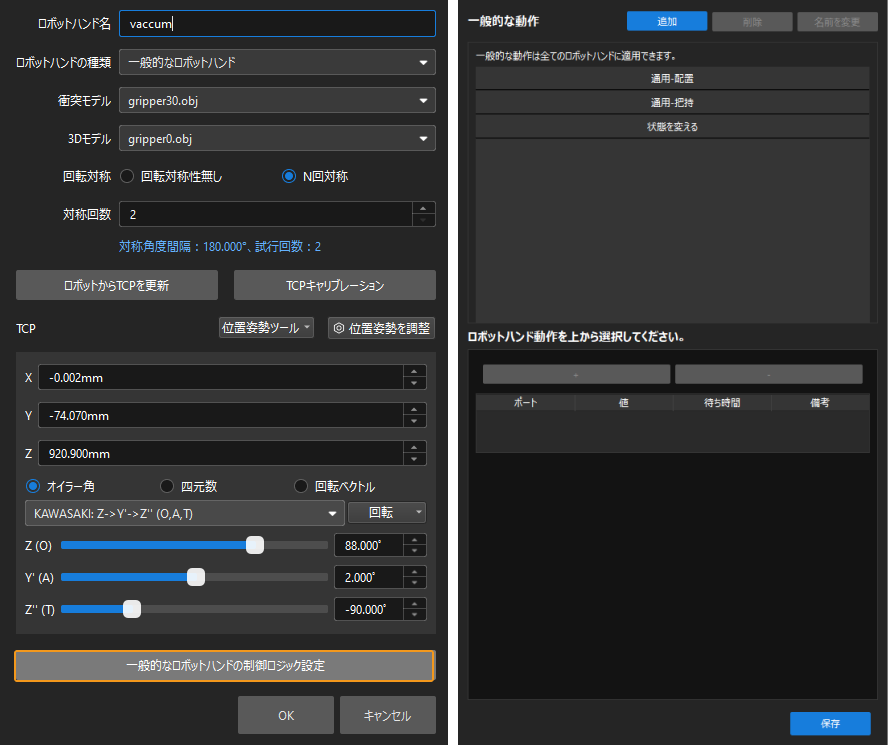Decrease the Y value with down arrow
Viewport: 888px width, 745px height.
tap(414, 421)
